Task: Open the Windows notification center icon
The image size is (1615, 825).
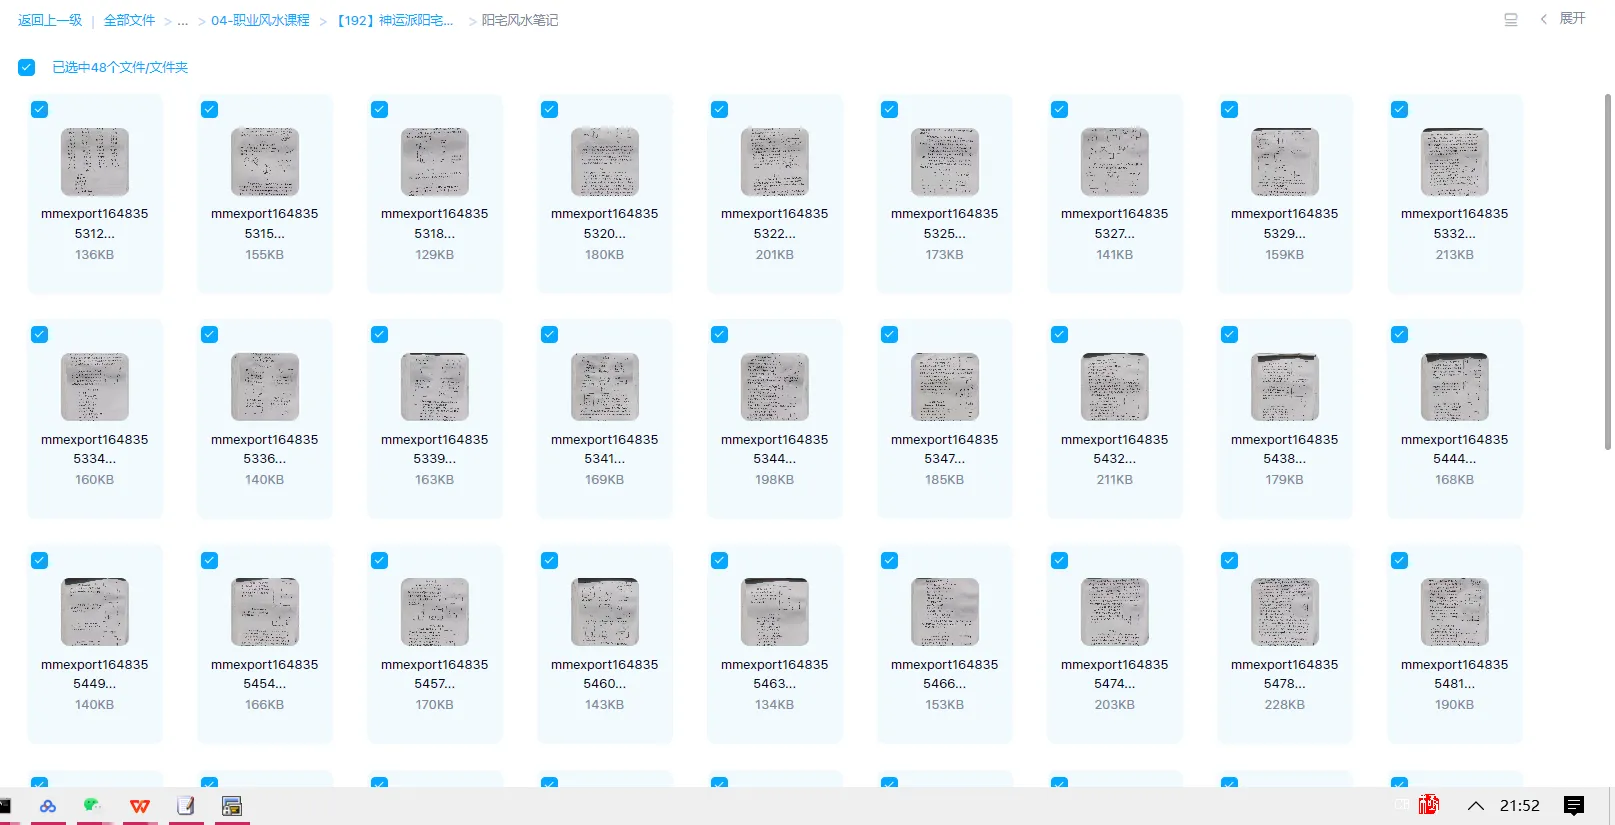Action: click(x=1573, y=806)
